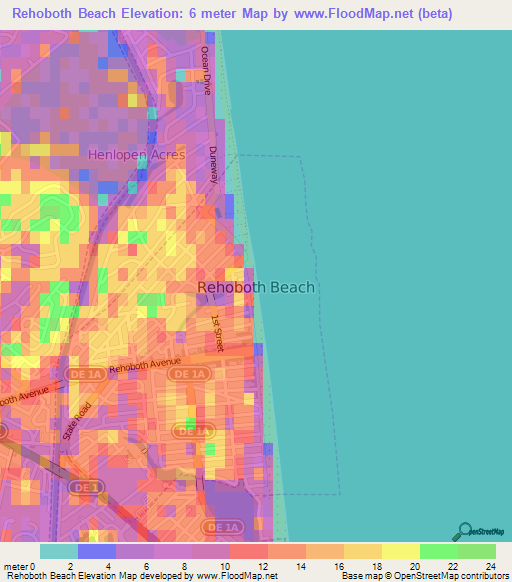Click the 'meter 0' legend label
The image size is (512, 582).
click(x=19, y=567)
